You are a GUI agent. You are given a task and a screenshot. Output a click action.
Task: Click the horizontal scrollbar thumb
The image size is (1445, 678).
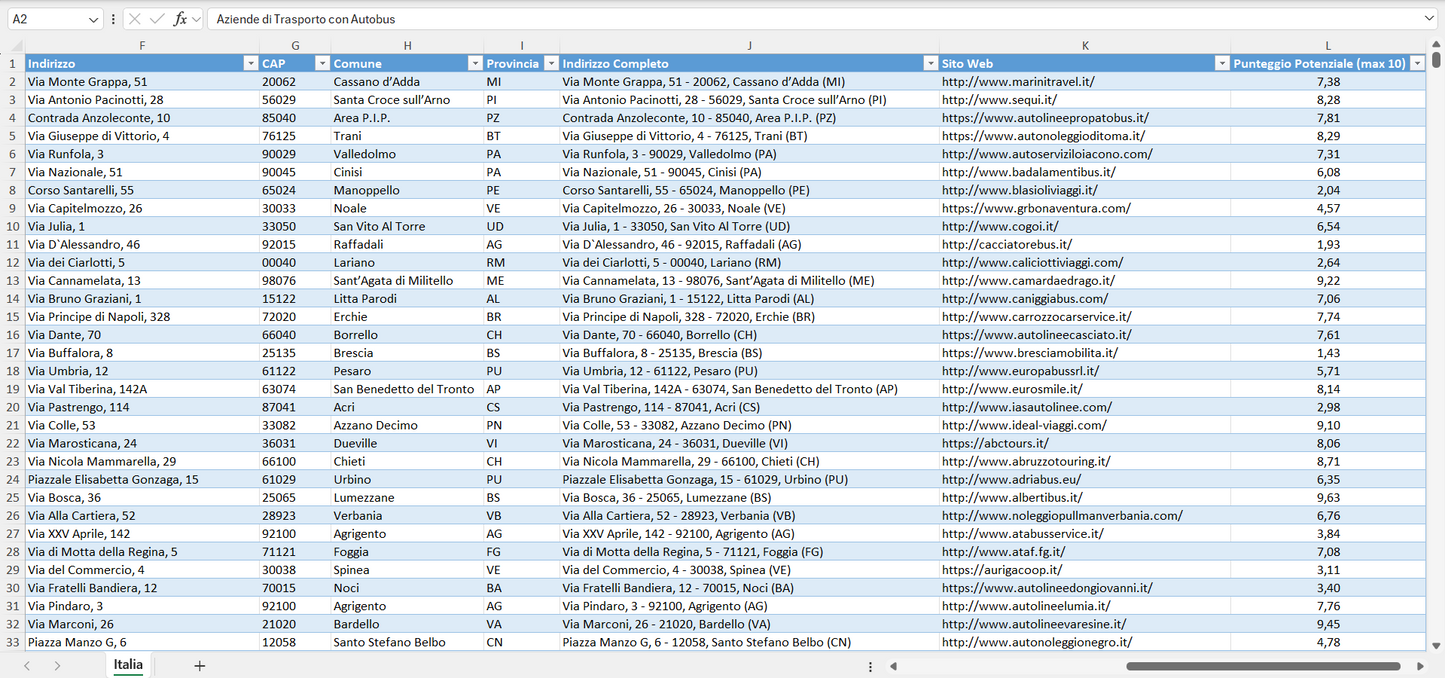(1262, 666)
